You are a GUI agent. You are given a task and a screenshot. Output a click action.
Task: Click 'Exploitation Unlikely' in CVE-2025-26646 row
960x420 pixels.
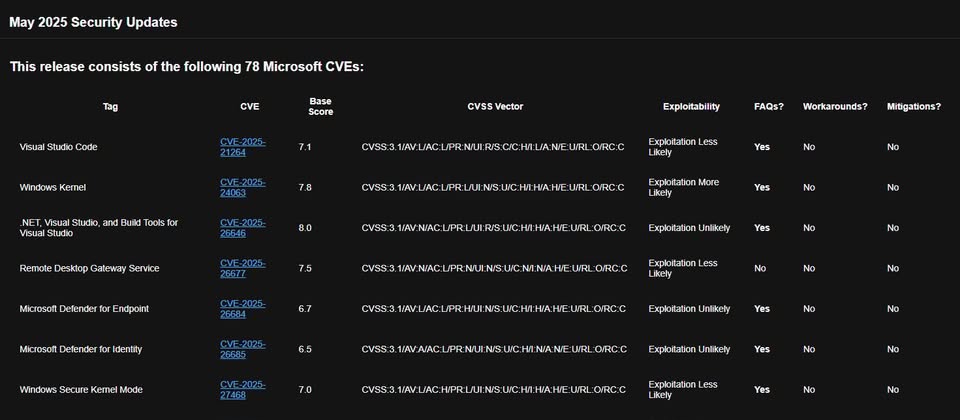(x=689, y=228)
